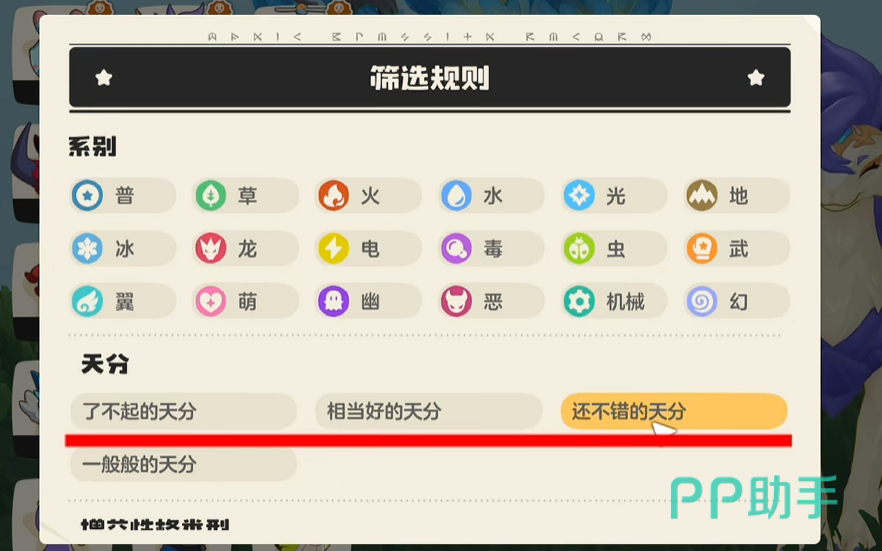Pick the 幽 ghost type icon

tap(334, 301)
